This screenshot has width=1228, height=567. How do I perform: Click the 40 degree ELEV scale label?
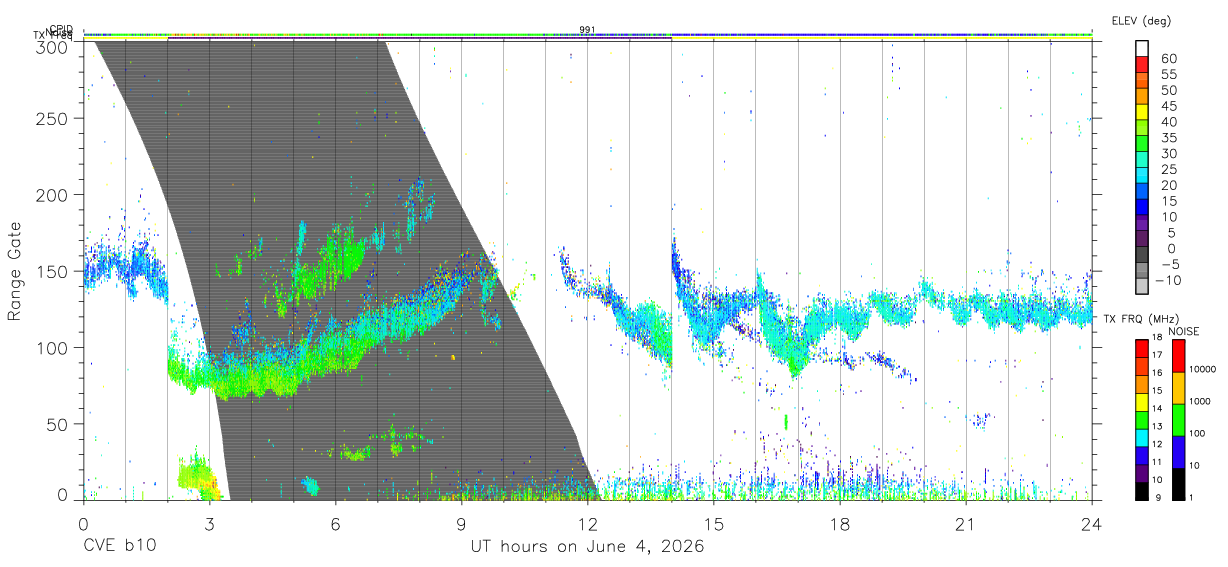1167,122
